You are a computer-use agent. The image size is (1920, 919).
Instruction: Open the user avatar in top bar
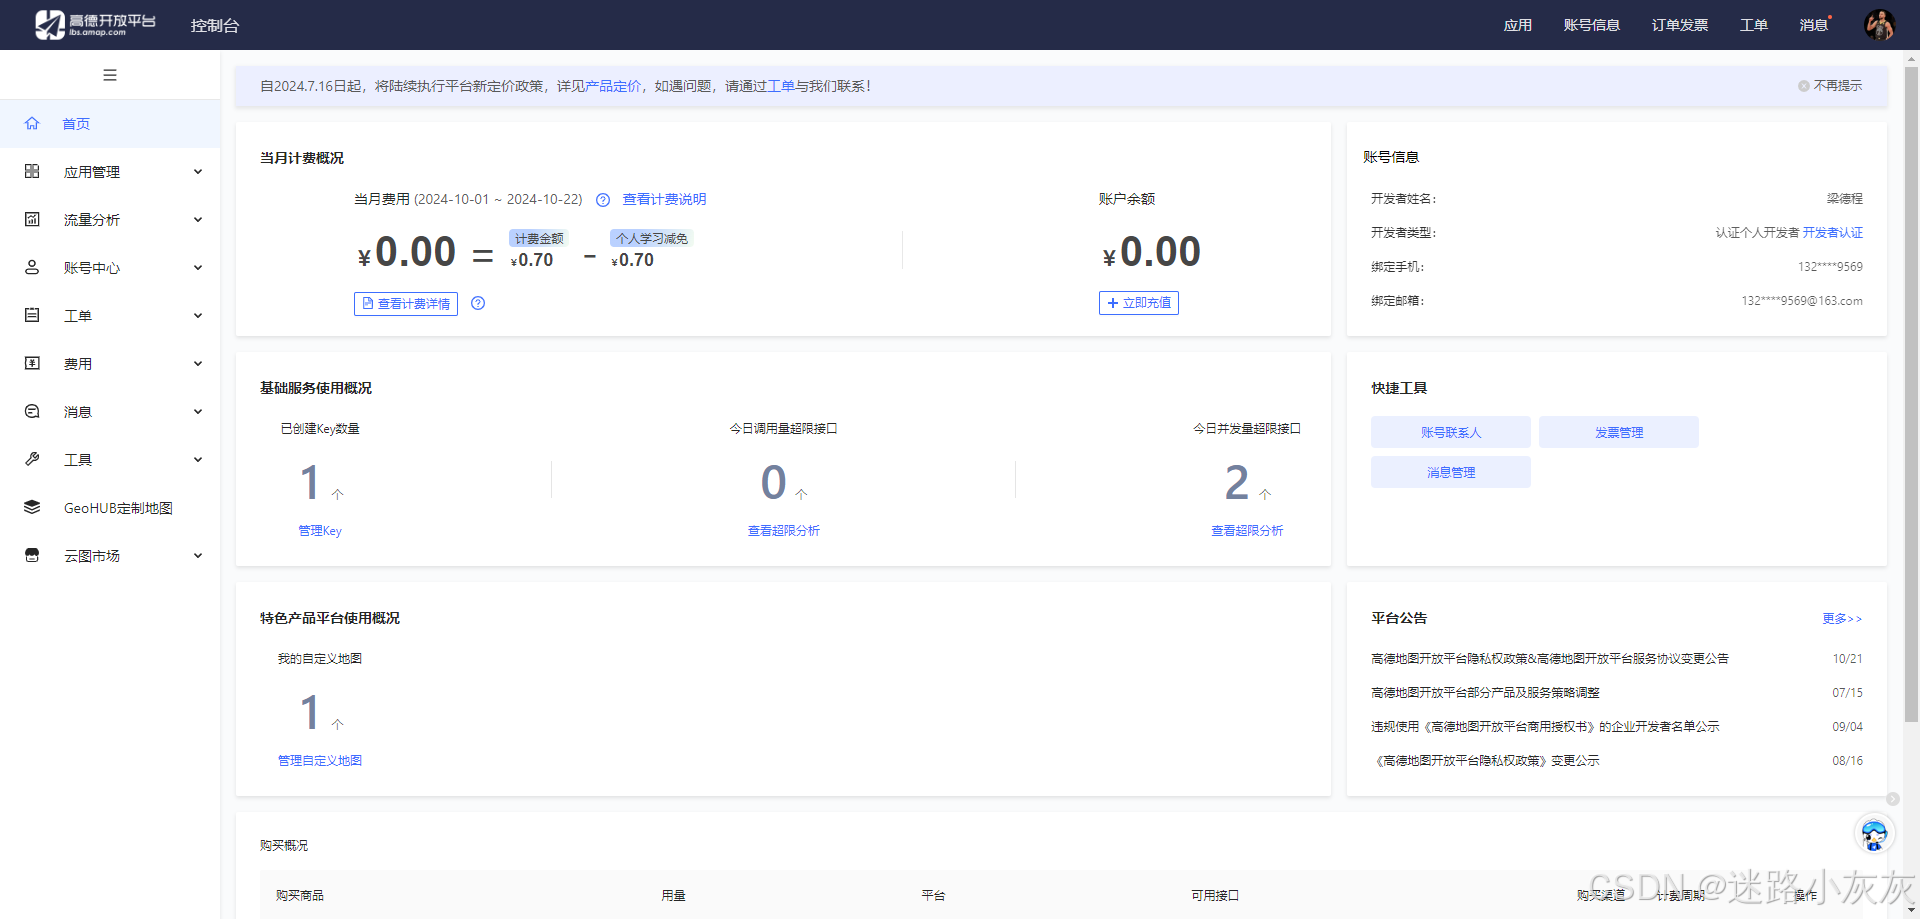1880,24
